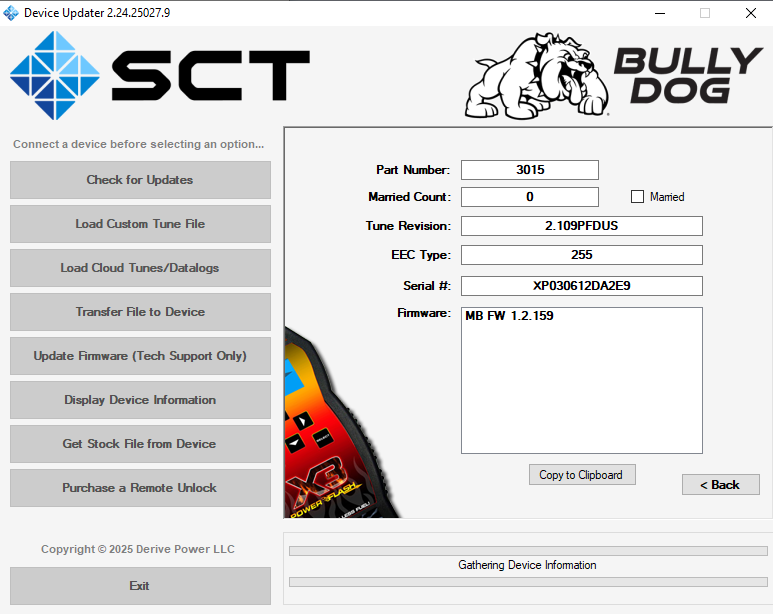773x614 pixels.
Task: Open Load Custom Tune File
Action: click(x=140, y=224)
